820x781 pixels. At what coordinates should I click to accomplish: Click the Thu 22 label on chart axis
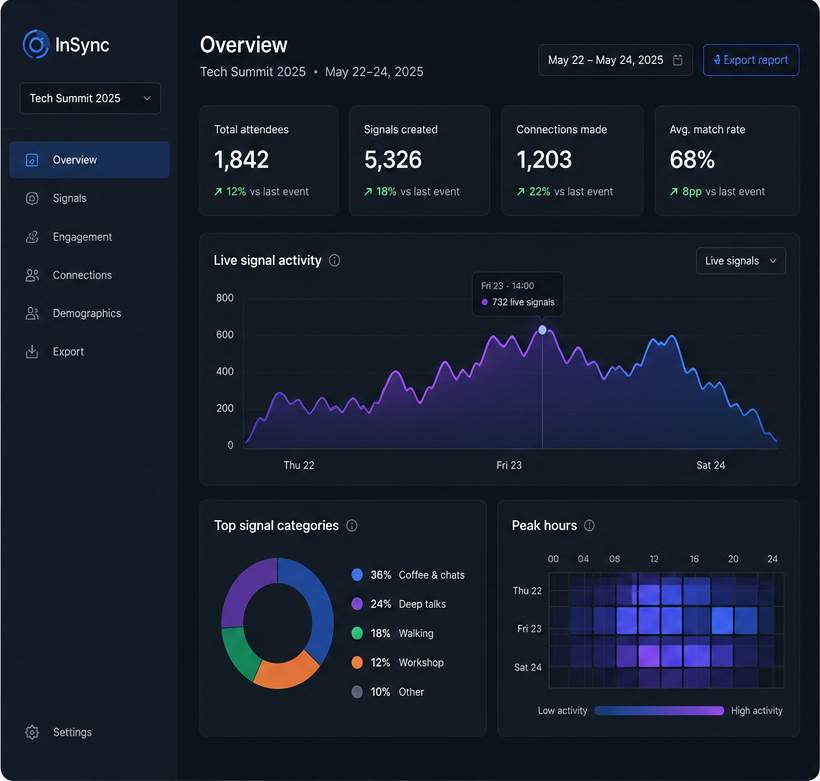point(299,466)
